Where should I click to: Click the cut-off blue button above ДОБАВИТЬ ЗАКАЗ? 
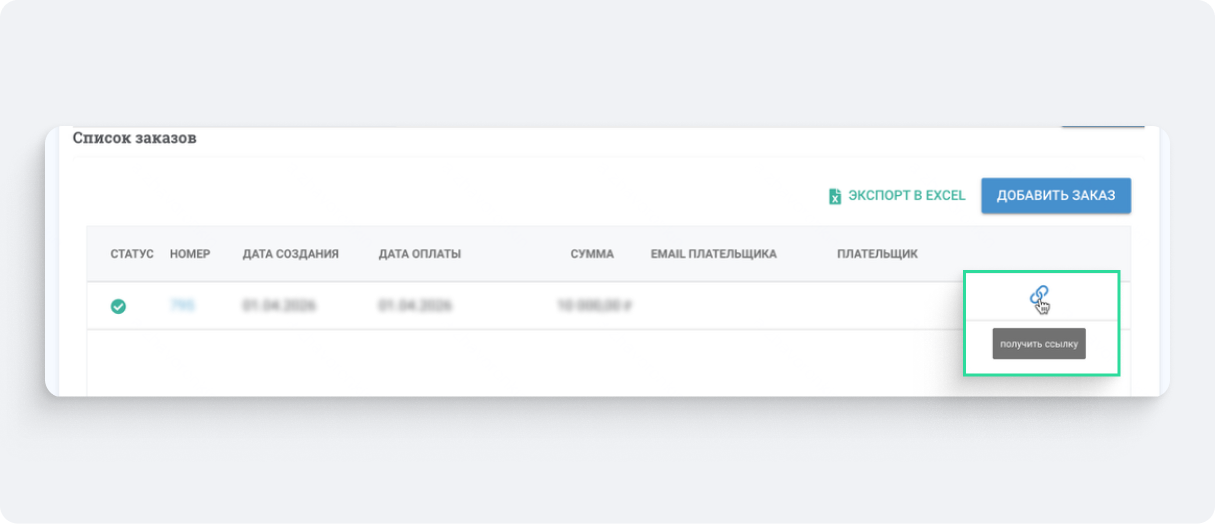1101,127
